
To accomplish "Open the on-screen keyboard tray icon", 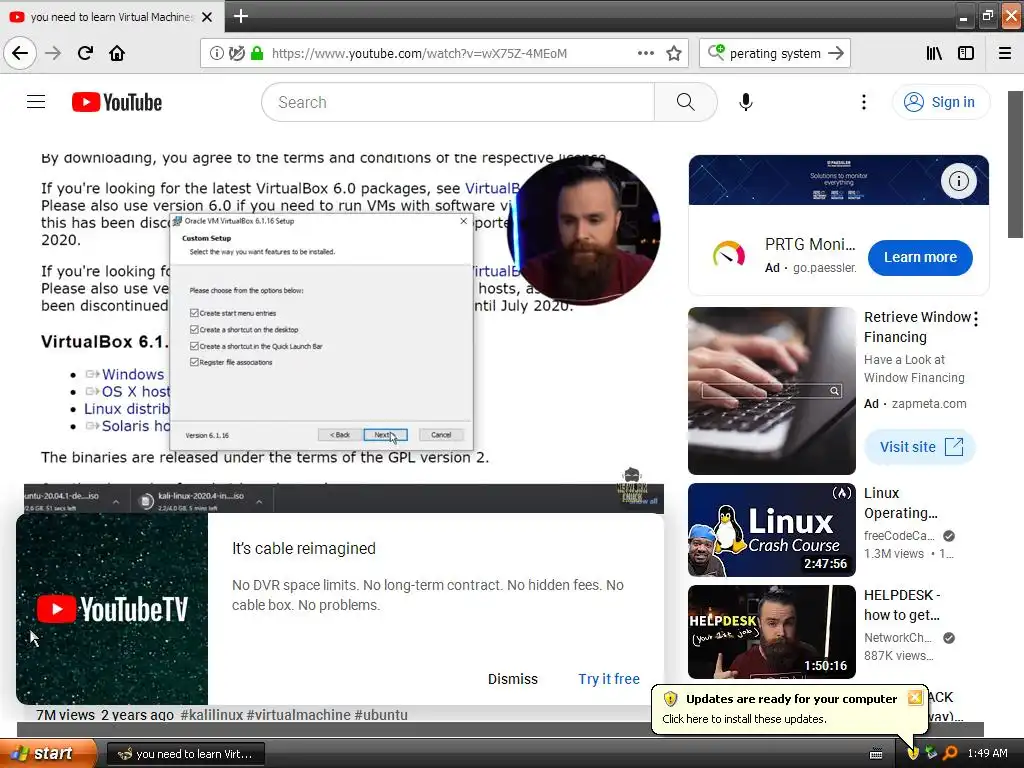I will click(876, 754).
